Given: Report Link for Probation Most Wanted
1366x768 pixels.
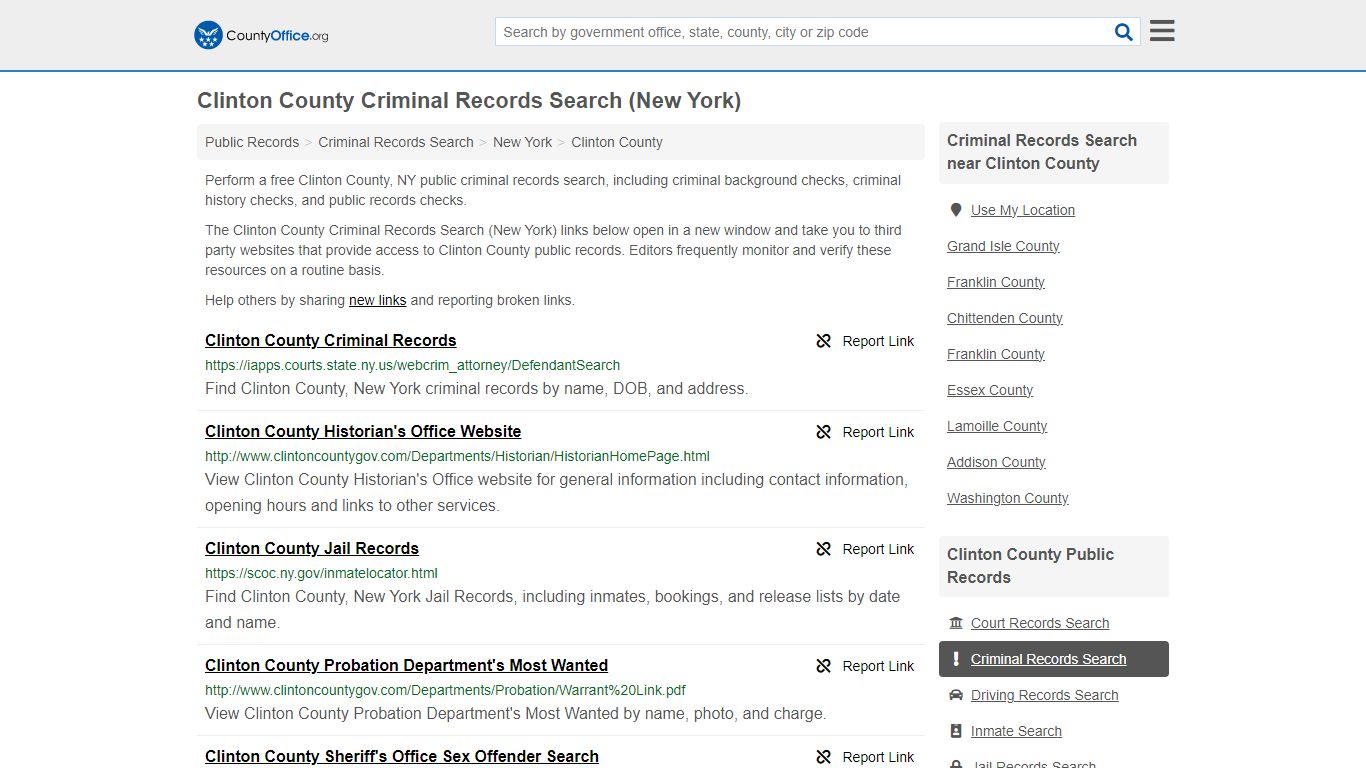Looking at the screenshot, I should coord(878,666).
